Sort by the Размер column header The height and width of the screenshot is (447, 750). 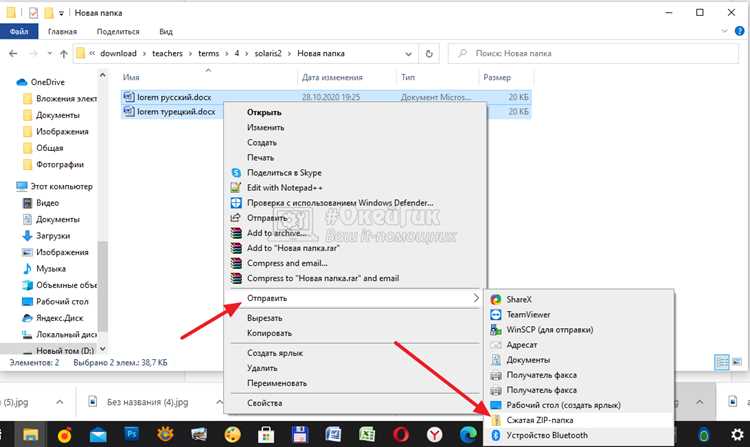497,77
